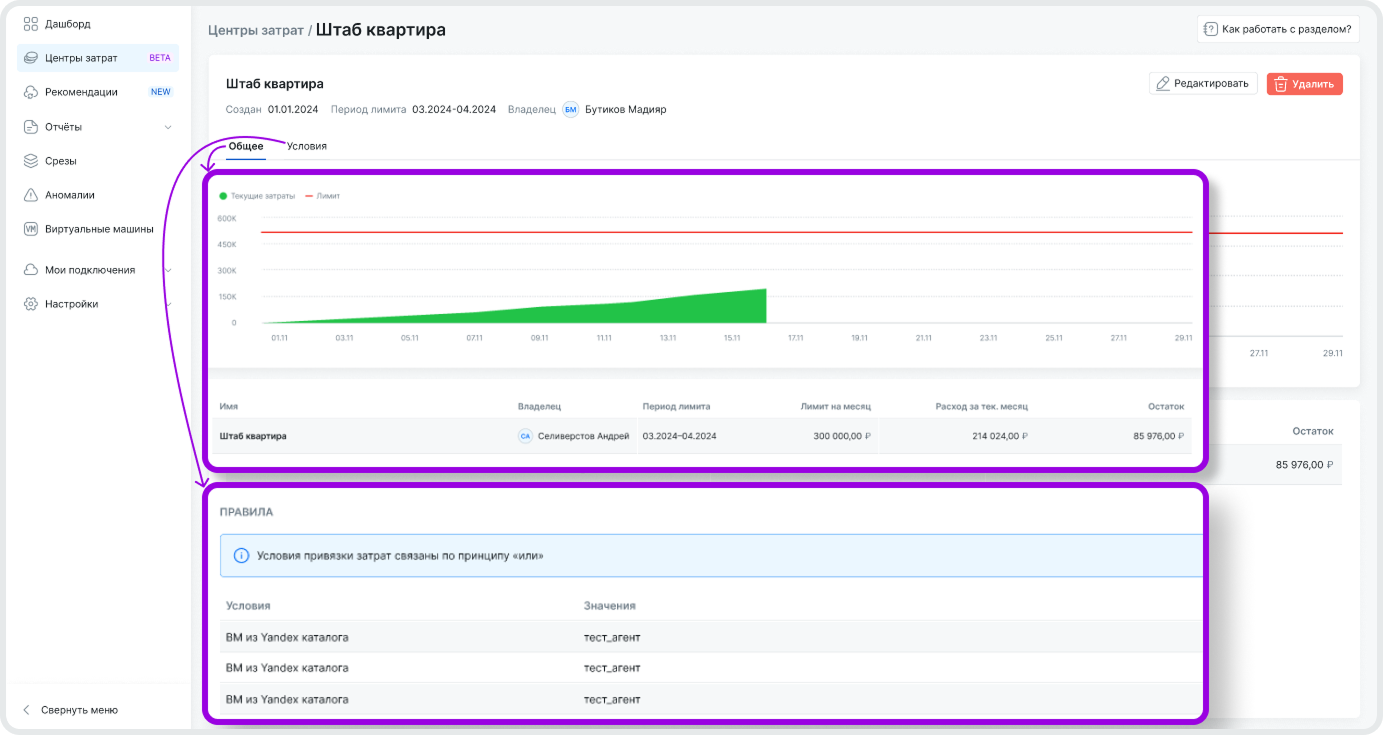Image resolution: width=1383 pixels, height=735 pixels.
Task: Toggle the Лимит legend series
Action: click(x=322, y=196)
